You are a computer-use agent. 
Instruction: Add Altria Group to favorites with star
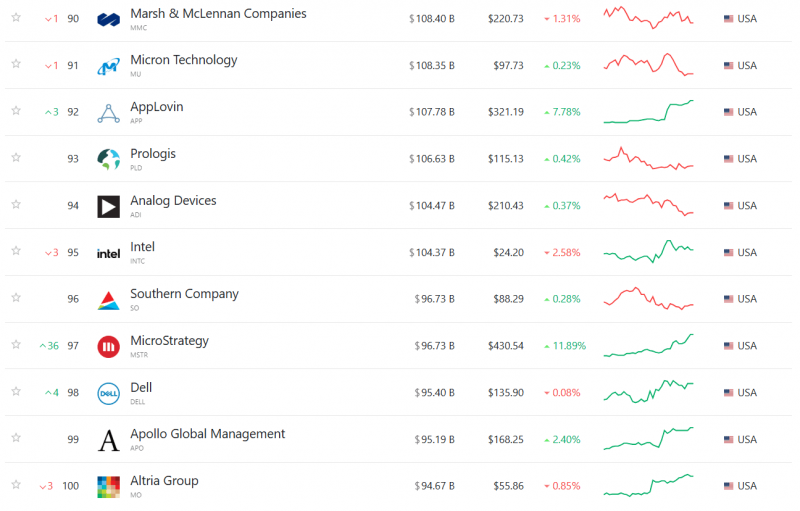pos(16,485)
